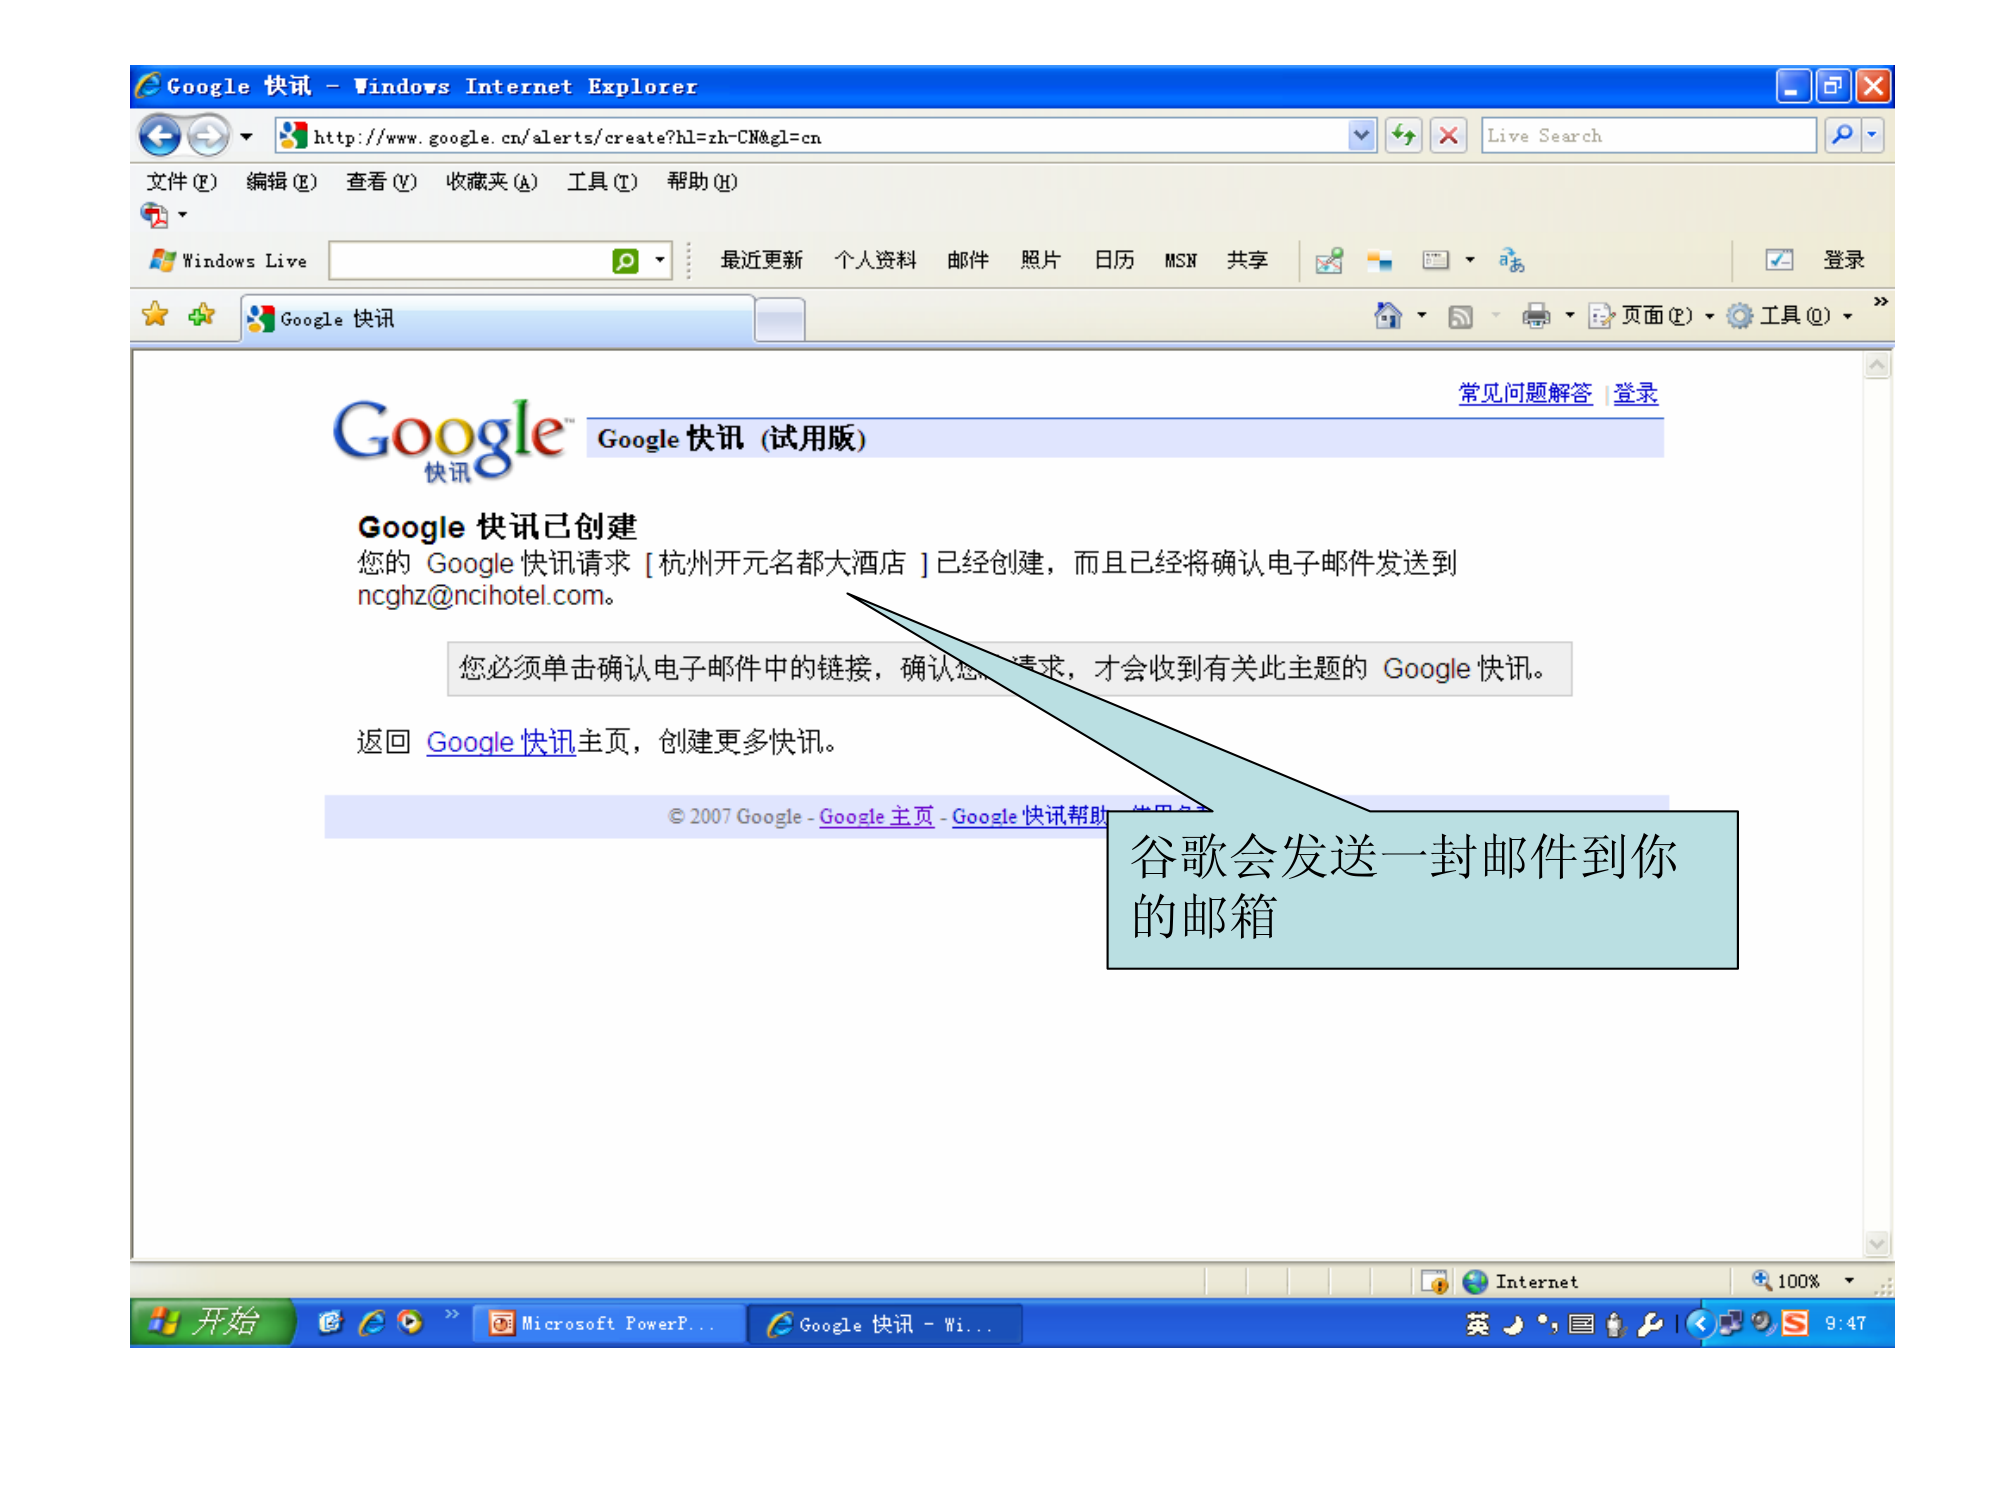The height and width of the screenshot is (1498, 1995).
Task: Click the 开始 Start button
Action: click(x=211, y=1322)
